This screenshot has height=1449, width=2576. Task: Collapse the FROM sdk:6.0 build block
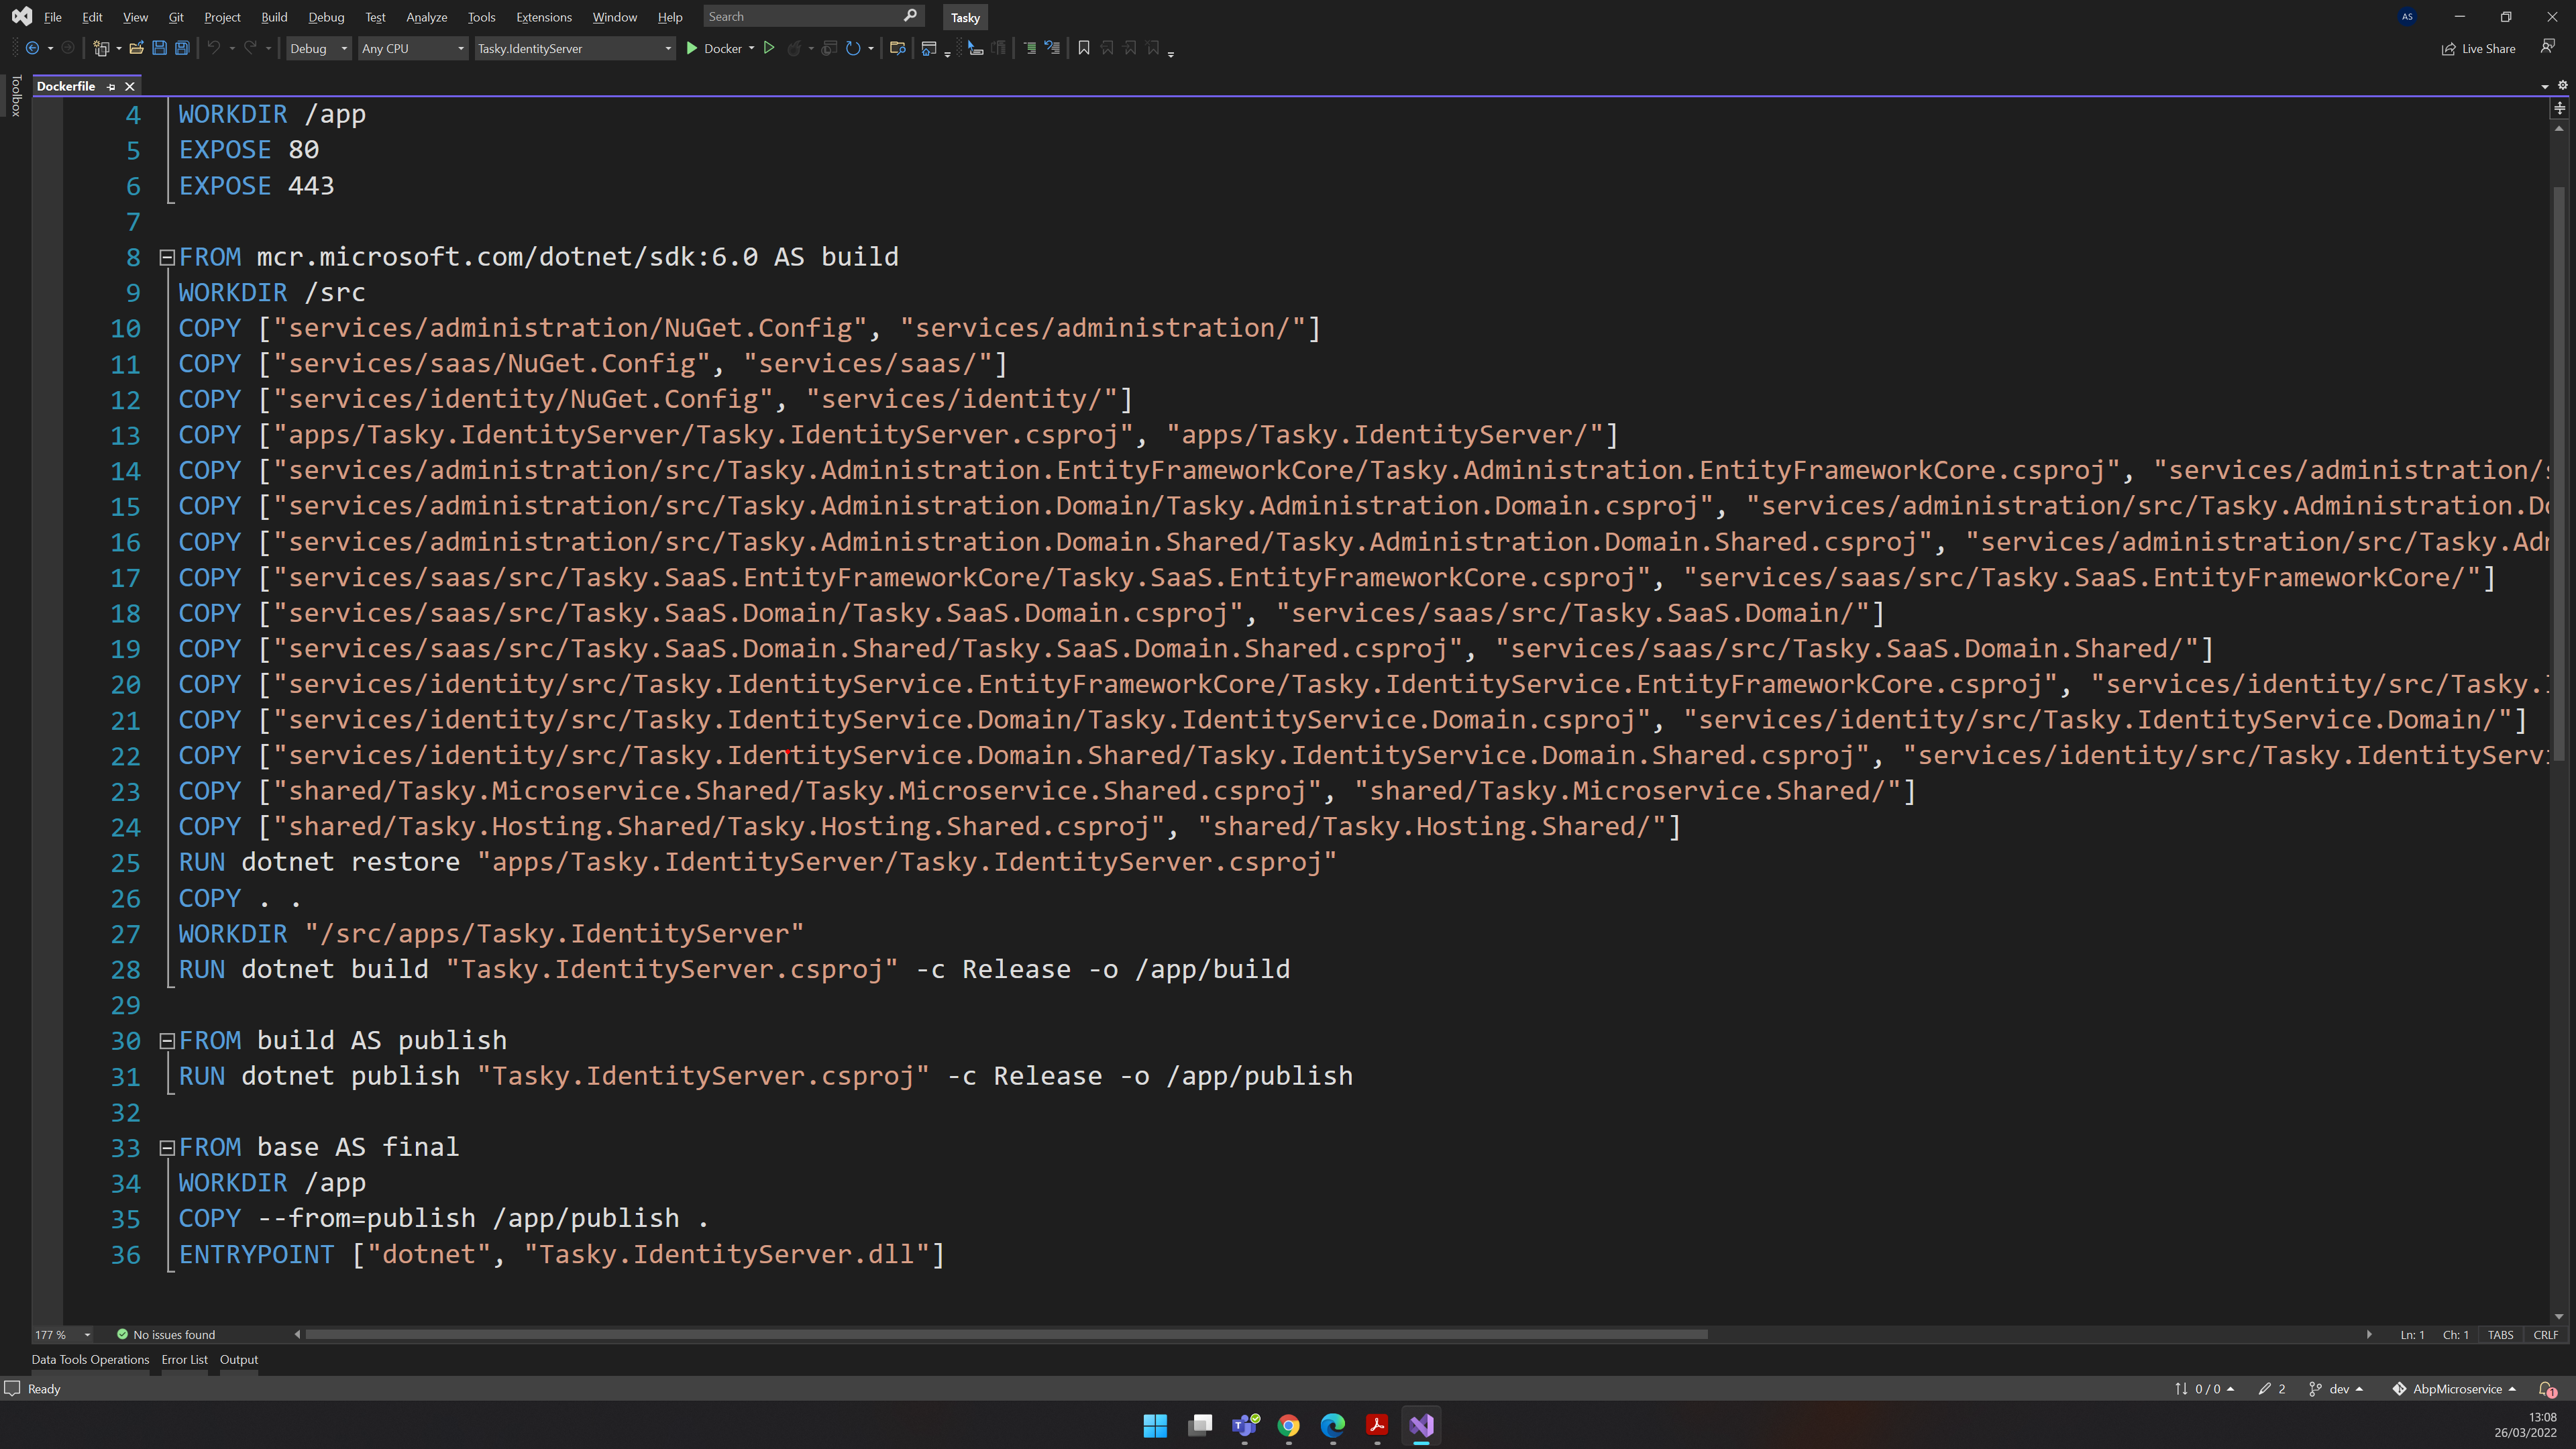pos(168,258)
